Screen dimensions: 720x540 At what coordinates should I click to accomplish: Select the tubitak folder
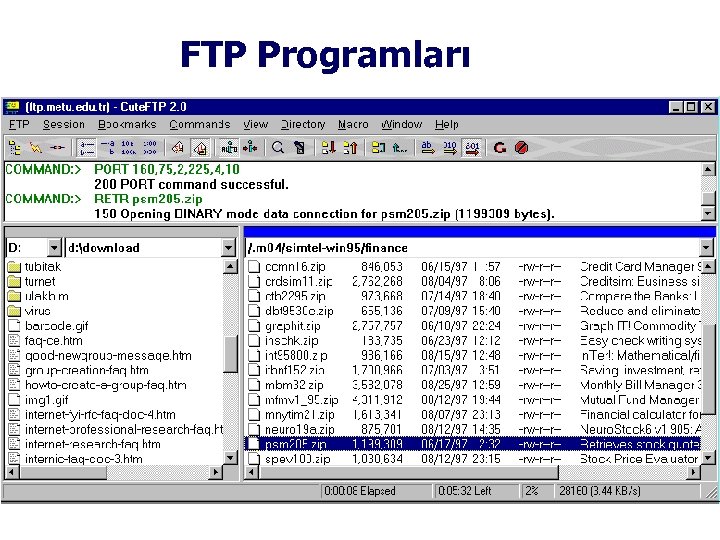35,267
